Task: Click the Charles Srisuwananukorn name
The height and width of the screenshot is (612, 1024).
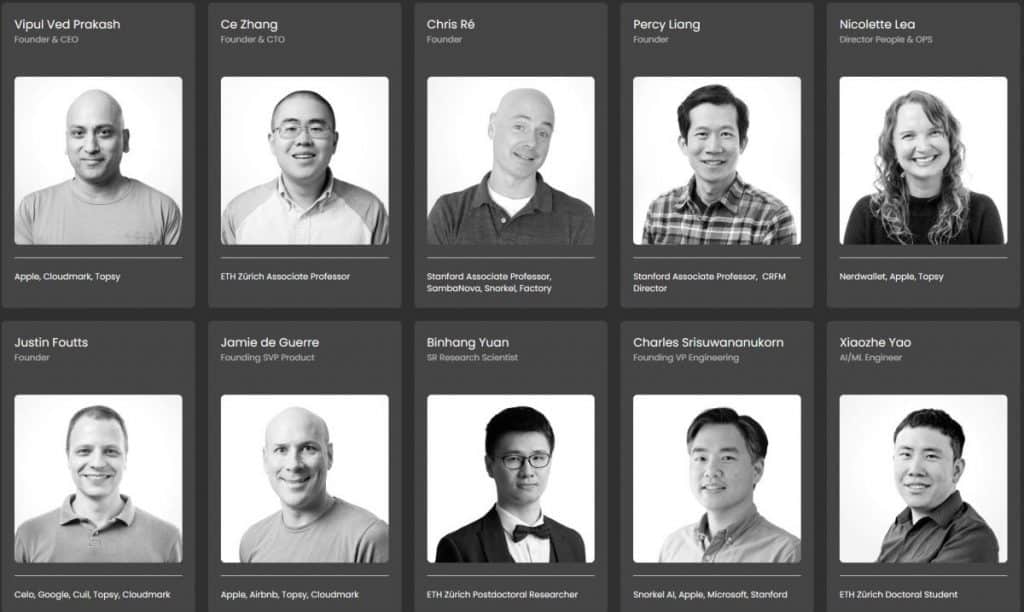Action: (708, 342)
